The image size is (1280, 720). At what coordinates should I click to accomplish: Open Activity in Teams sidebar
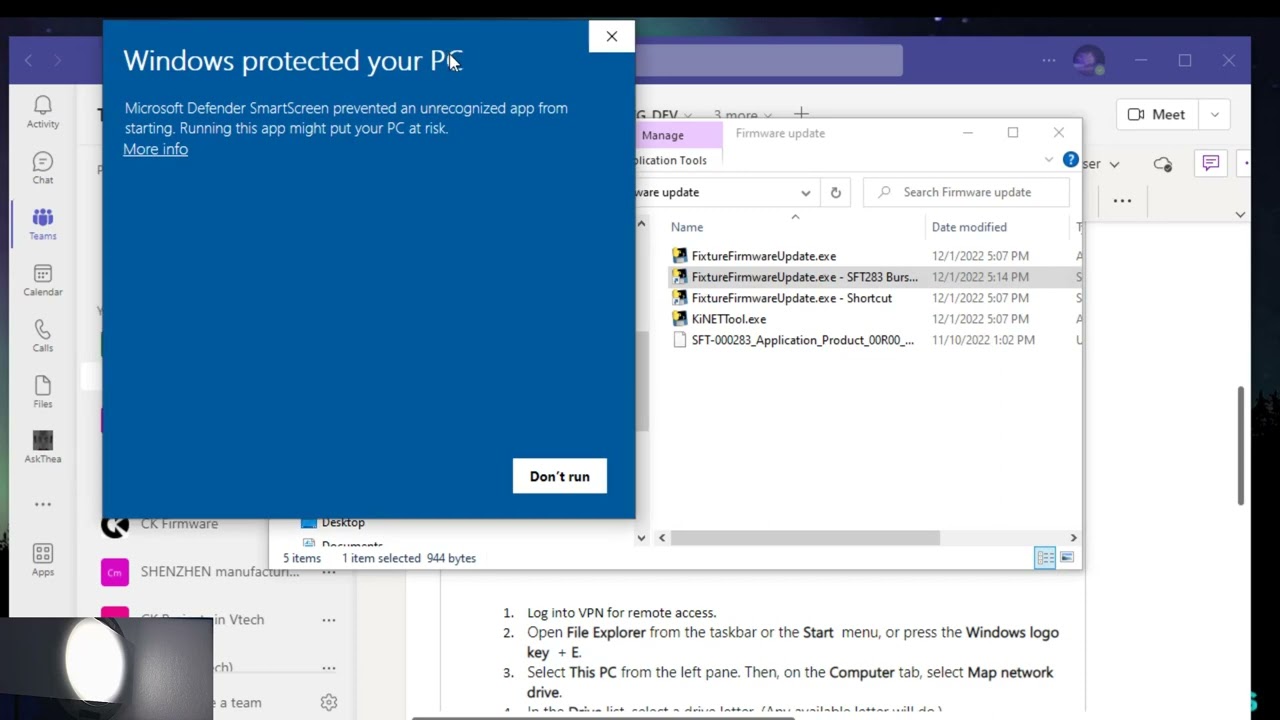click(x=43, y=112)
